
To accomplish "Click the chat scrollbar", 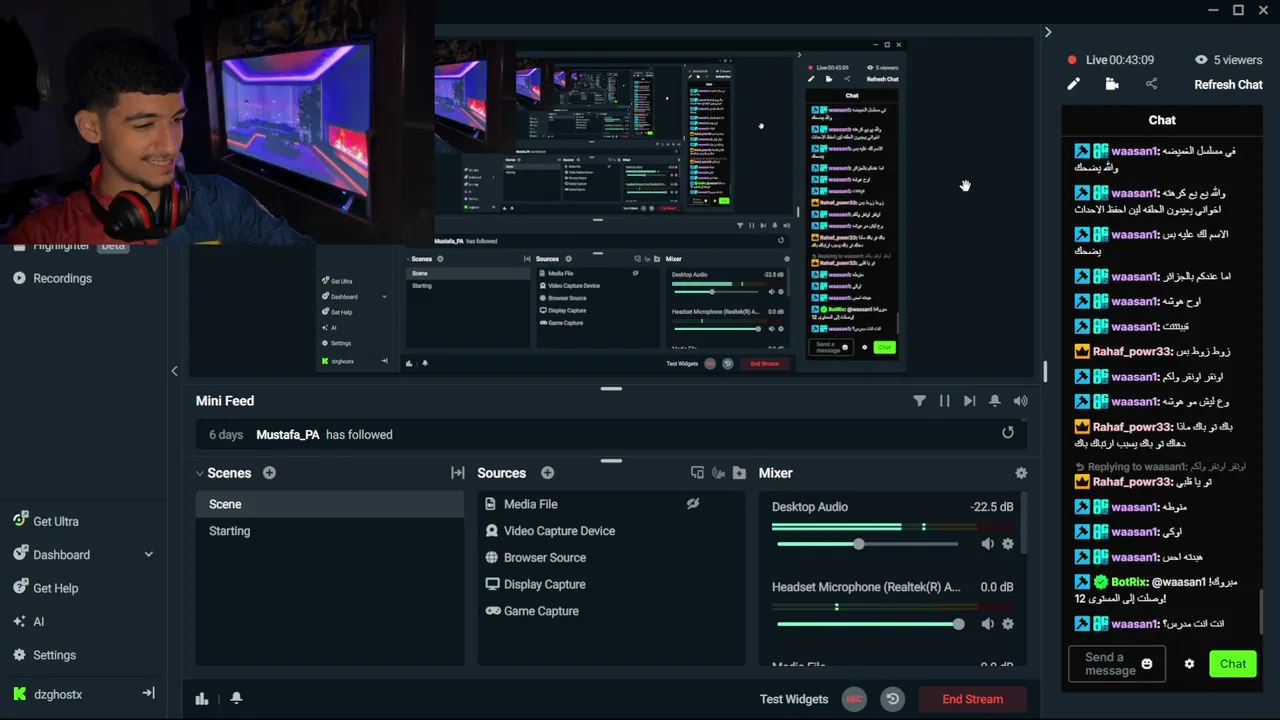I will (1262, 610).
